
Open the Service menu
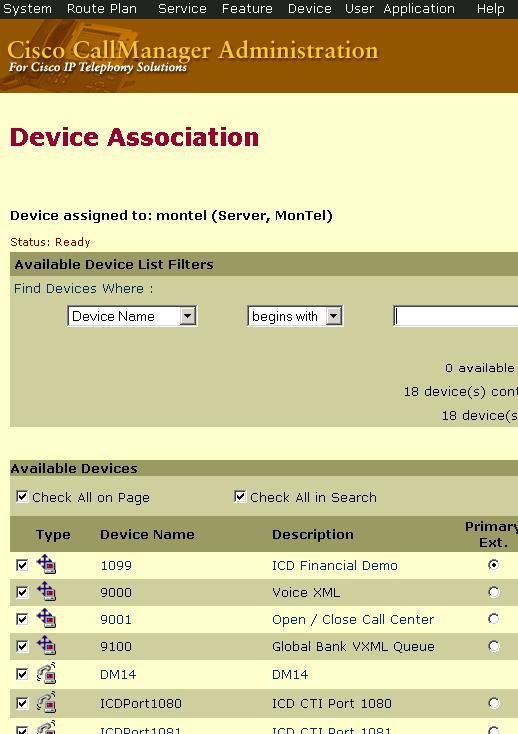pyautogui.click(x=182, y=8)
